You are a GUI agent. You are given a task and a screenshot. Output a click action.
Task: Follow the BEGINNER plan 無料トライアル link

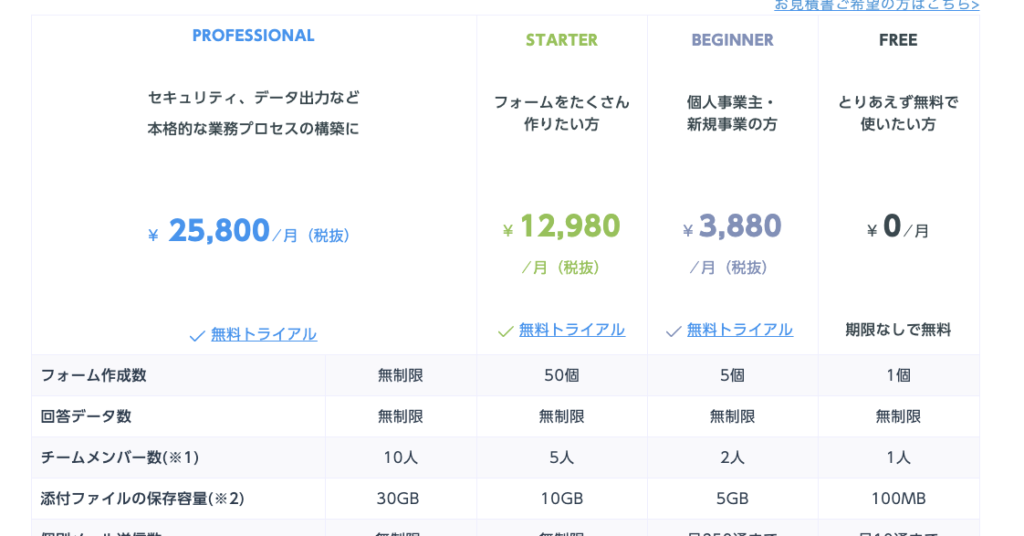740,330
